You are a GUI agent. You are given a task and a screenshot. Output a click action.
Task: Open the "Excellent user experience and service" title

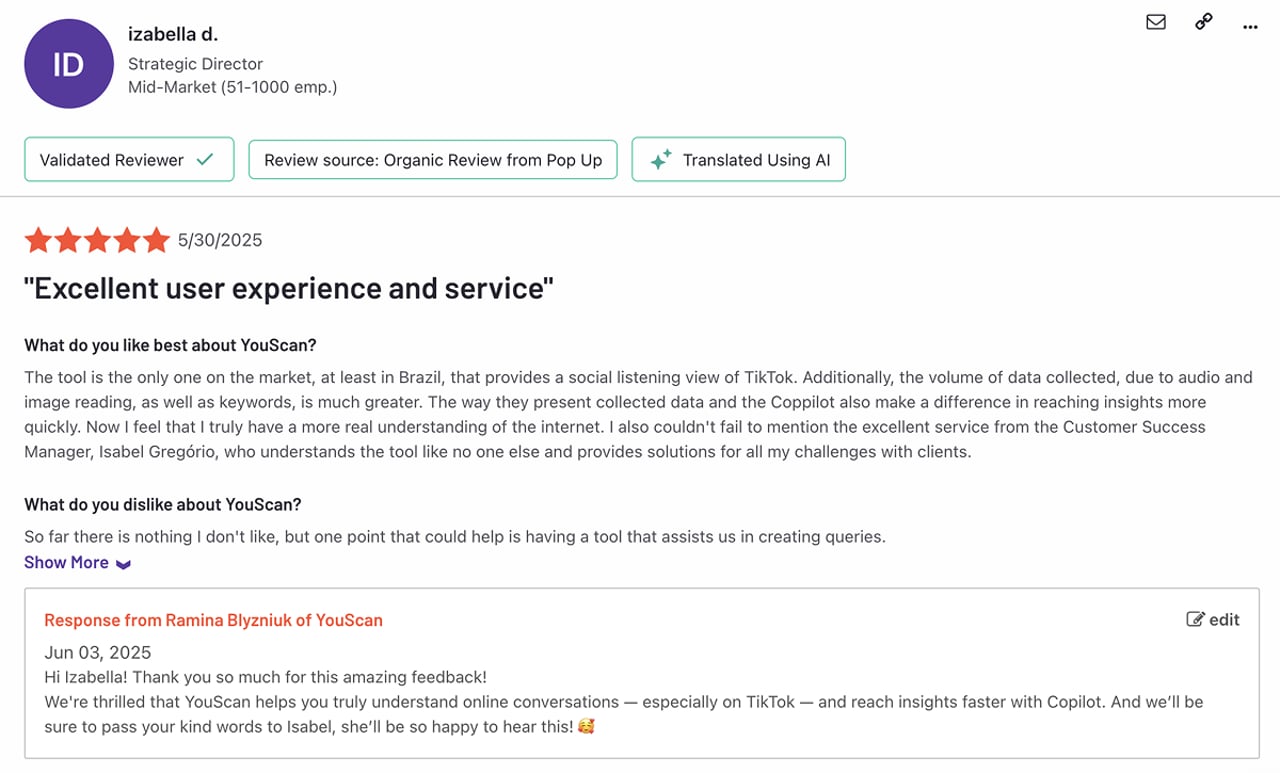click(288, 289)
